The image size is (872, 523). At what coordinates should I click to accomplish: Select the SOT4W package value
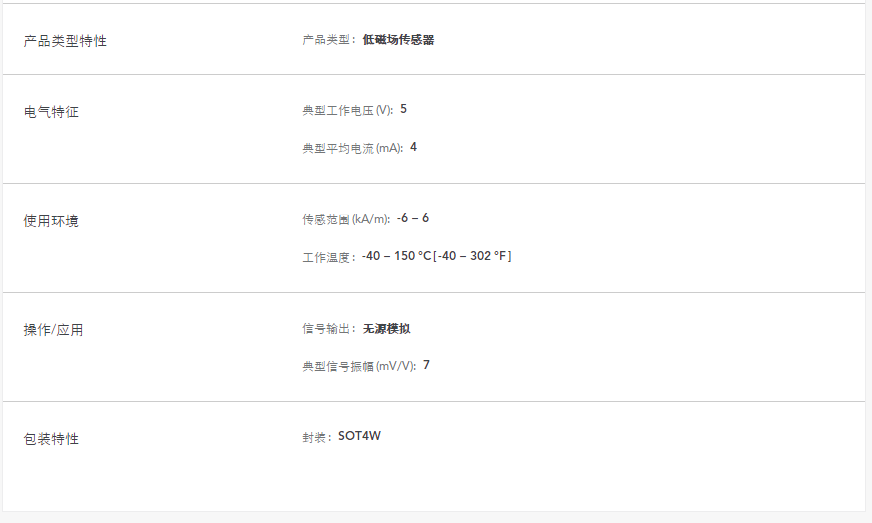pos(359,436)
